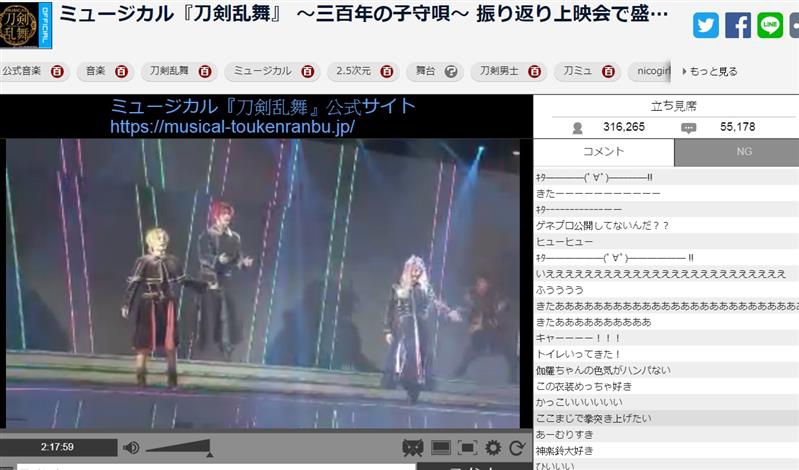Switch to the NG tab
799x470 pixels.
[743, 152]
